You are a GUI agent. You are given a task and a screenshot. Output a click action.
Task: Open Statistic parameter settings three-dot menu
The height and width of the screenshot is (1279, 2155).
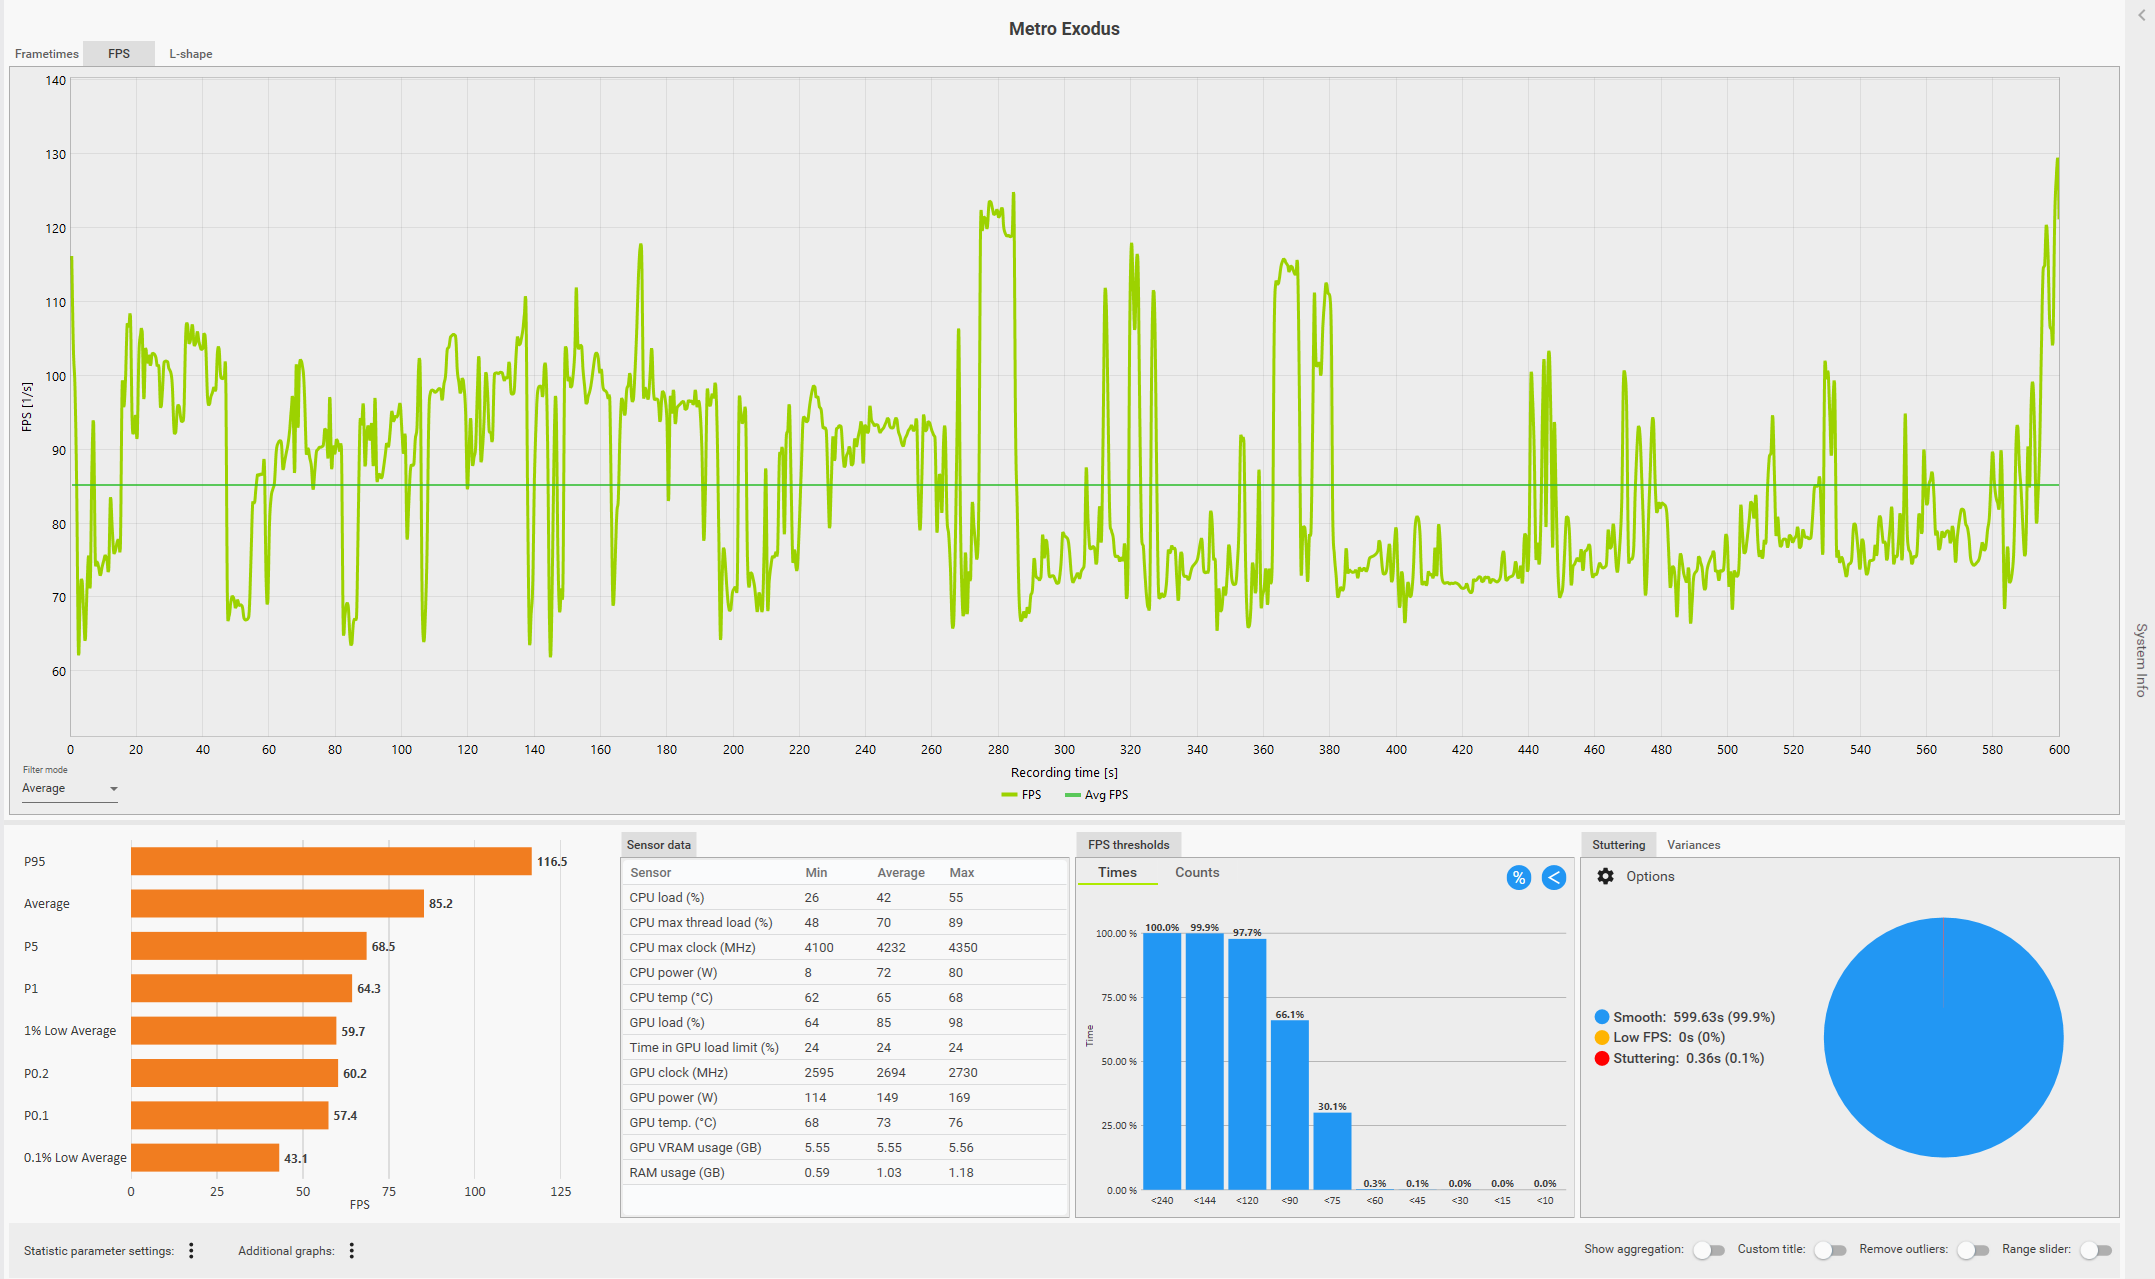(191, 1251)
